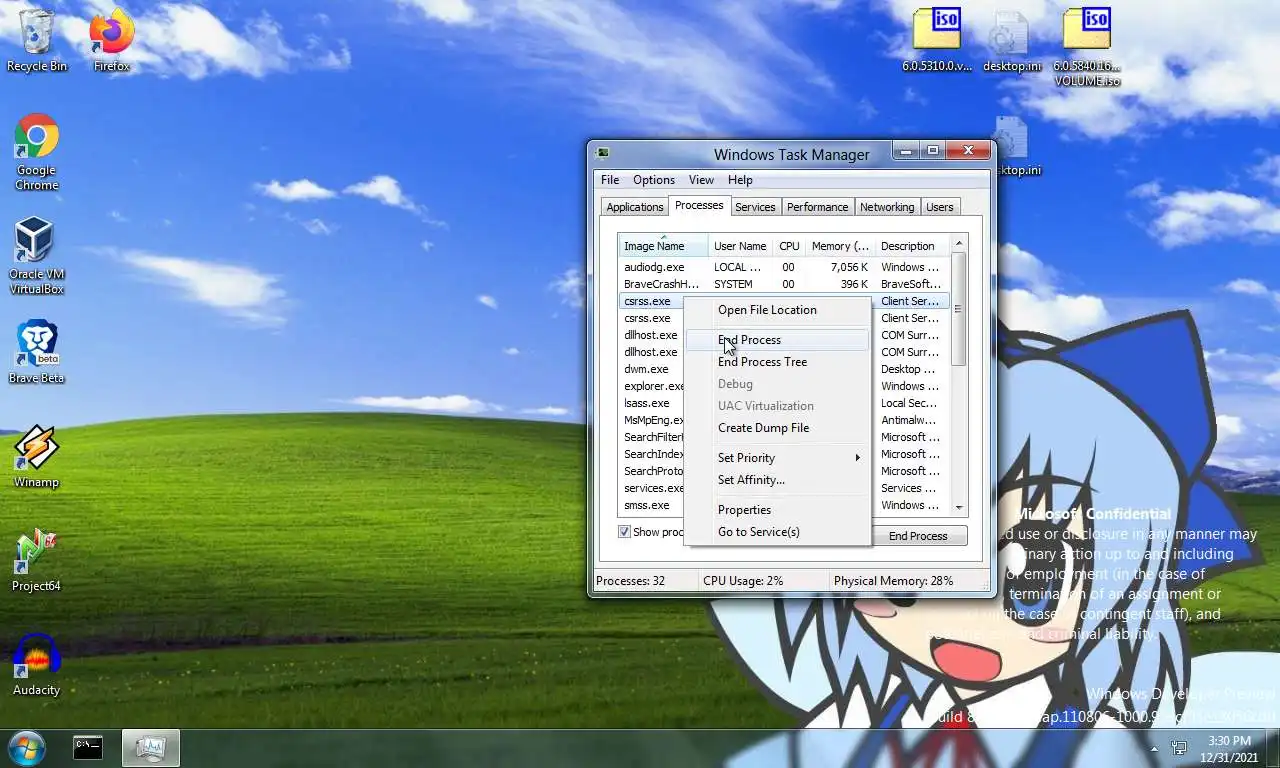Sort by User Name column header

tap(740, 246)
